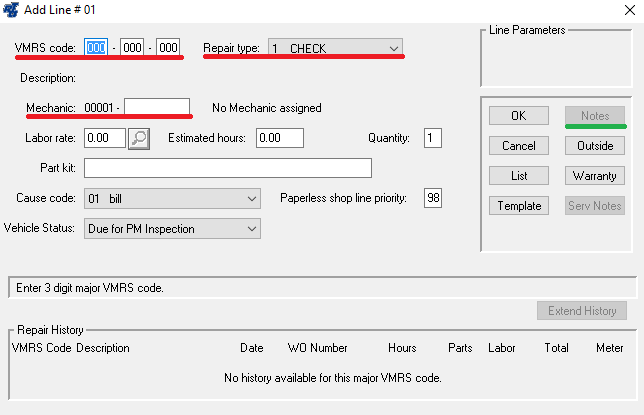The height and width of the screenshot is (415, 644).
Task: Click the Mechanic input field
Action: click(156, 108)
